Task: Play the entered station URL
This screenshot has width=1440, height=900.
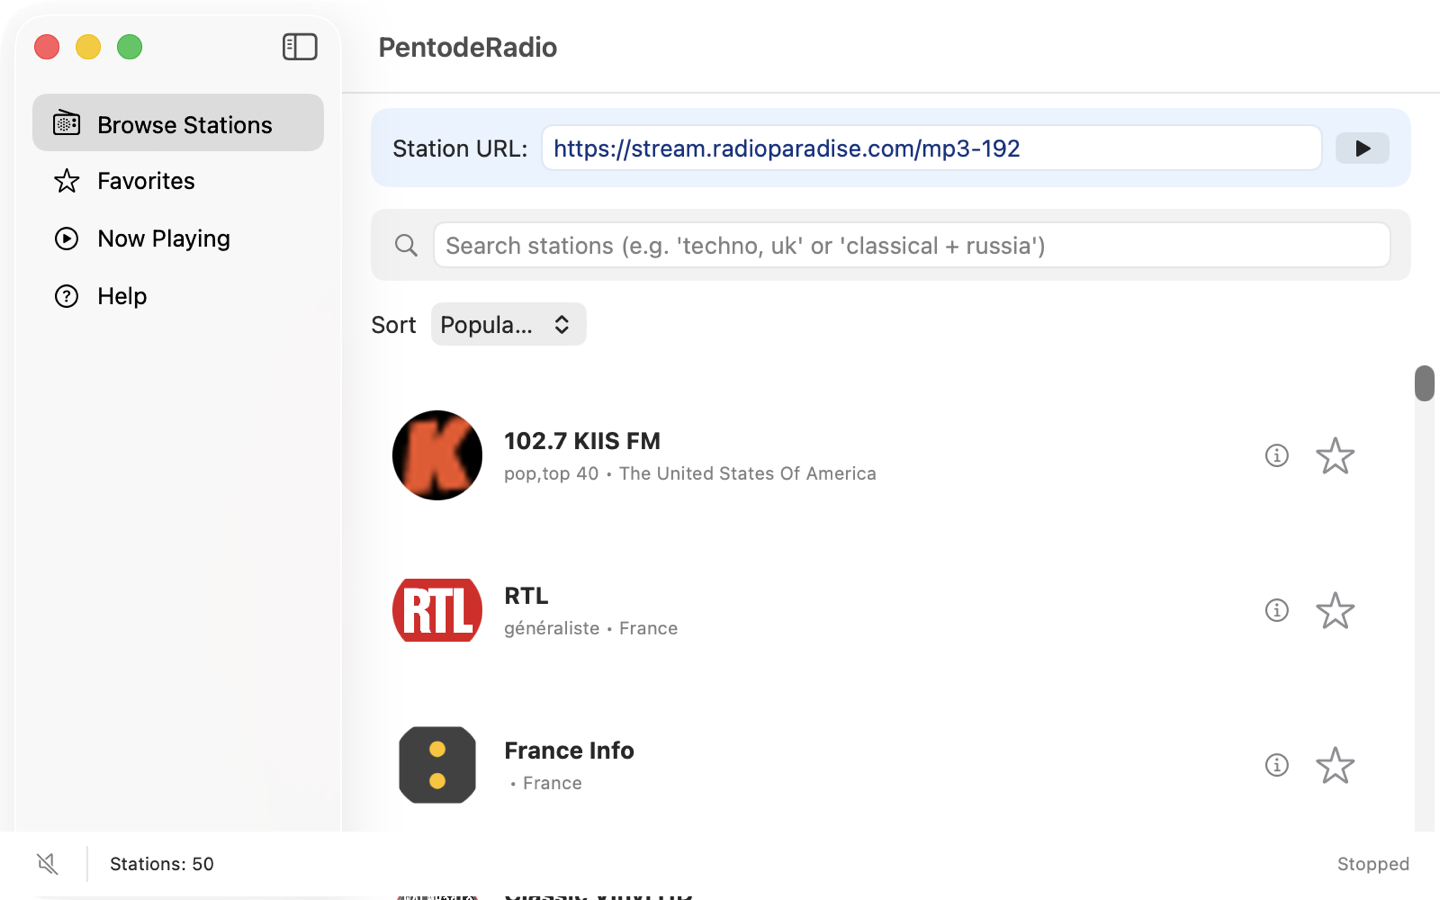Action: [x=1362, y=148]
